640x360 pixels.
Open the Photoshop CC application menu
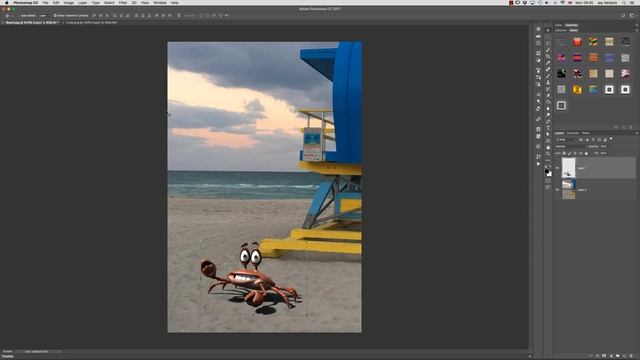pos(25,2)
